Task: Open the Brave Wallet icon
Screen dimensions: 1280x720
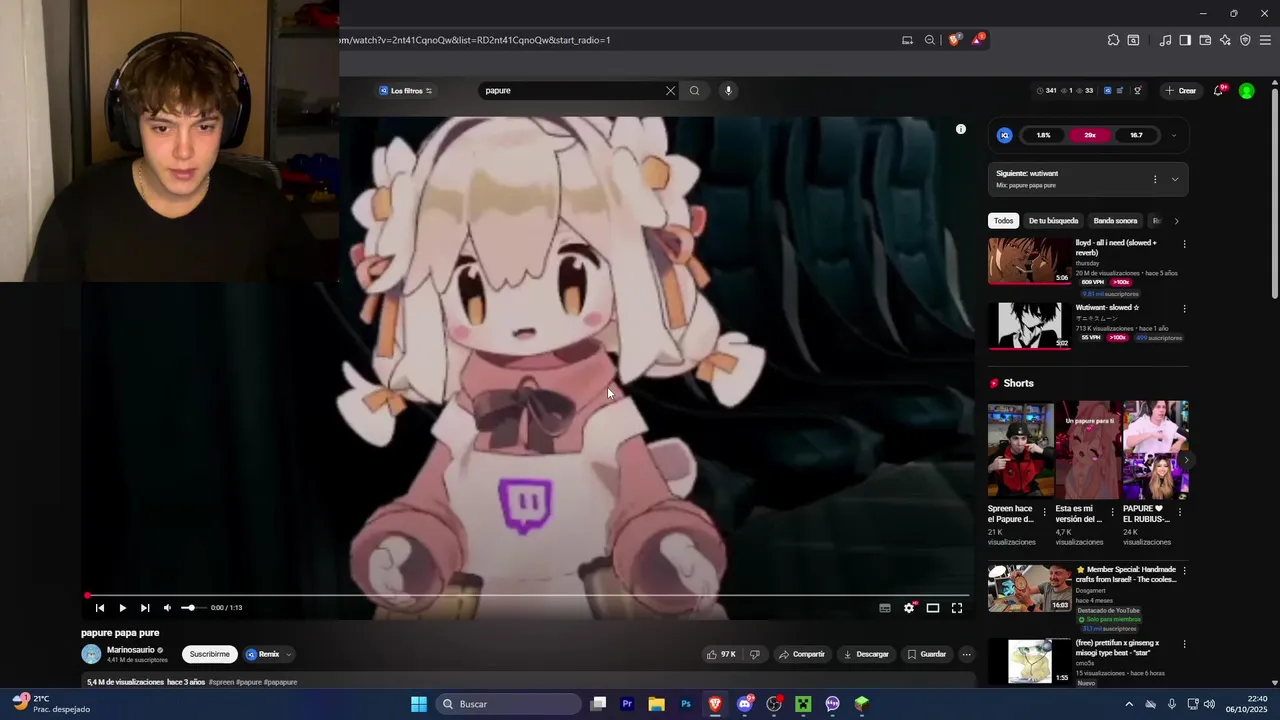Action: coord(1205,40)
